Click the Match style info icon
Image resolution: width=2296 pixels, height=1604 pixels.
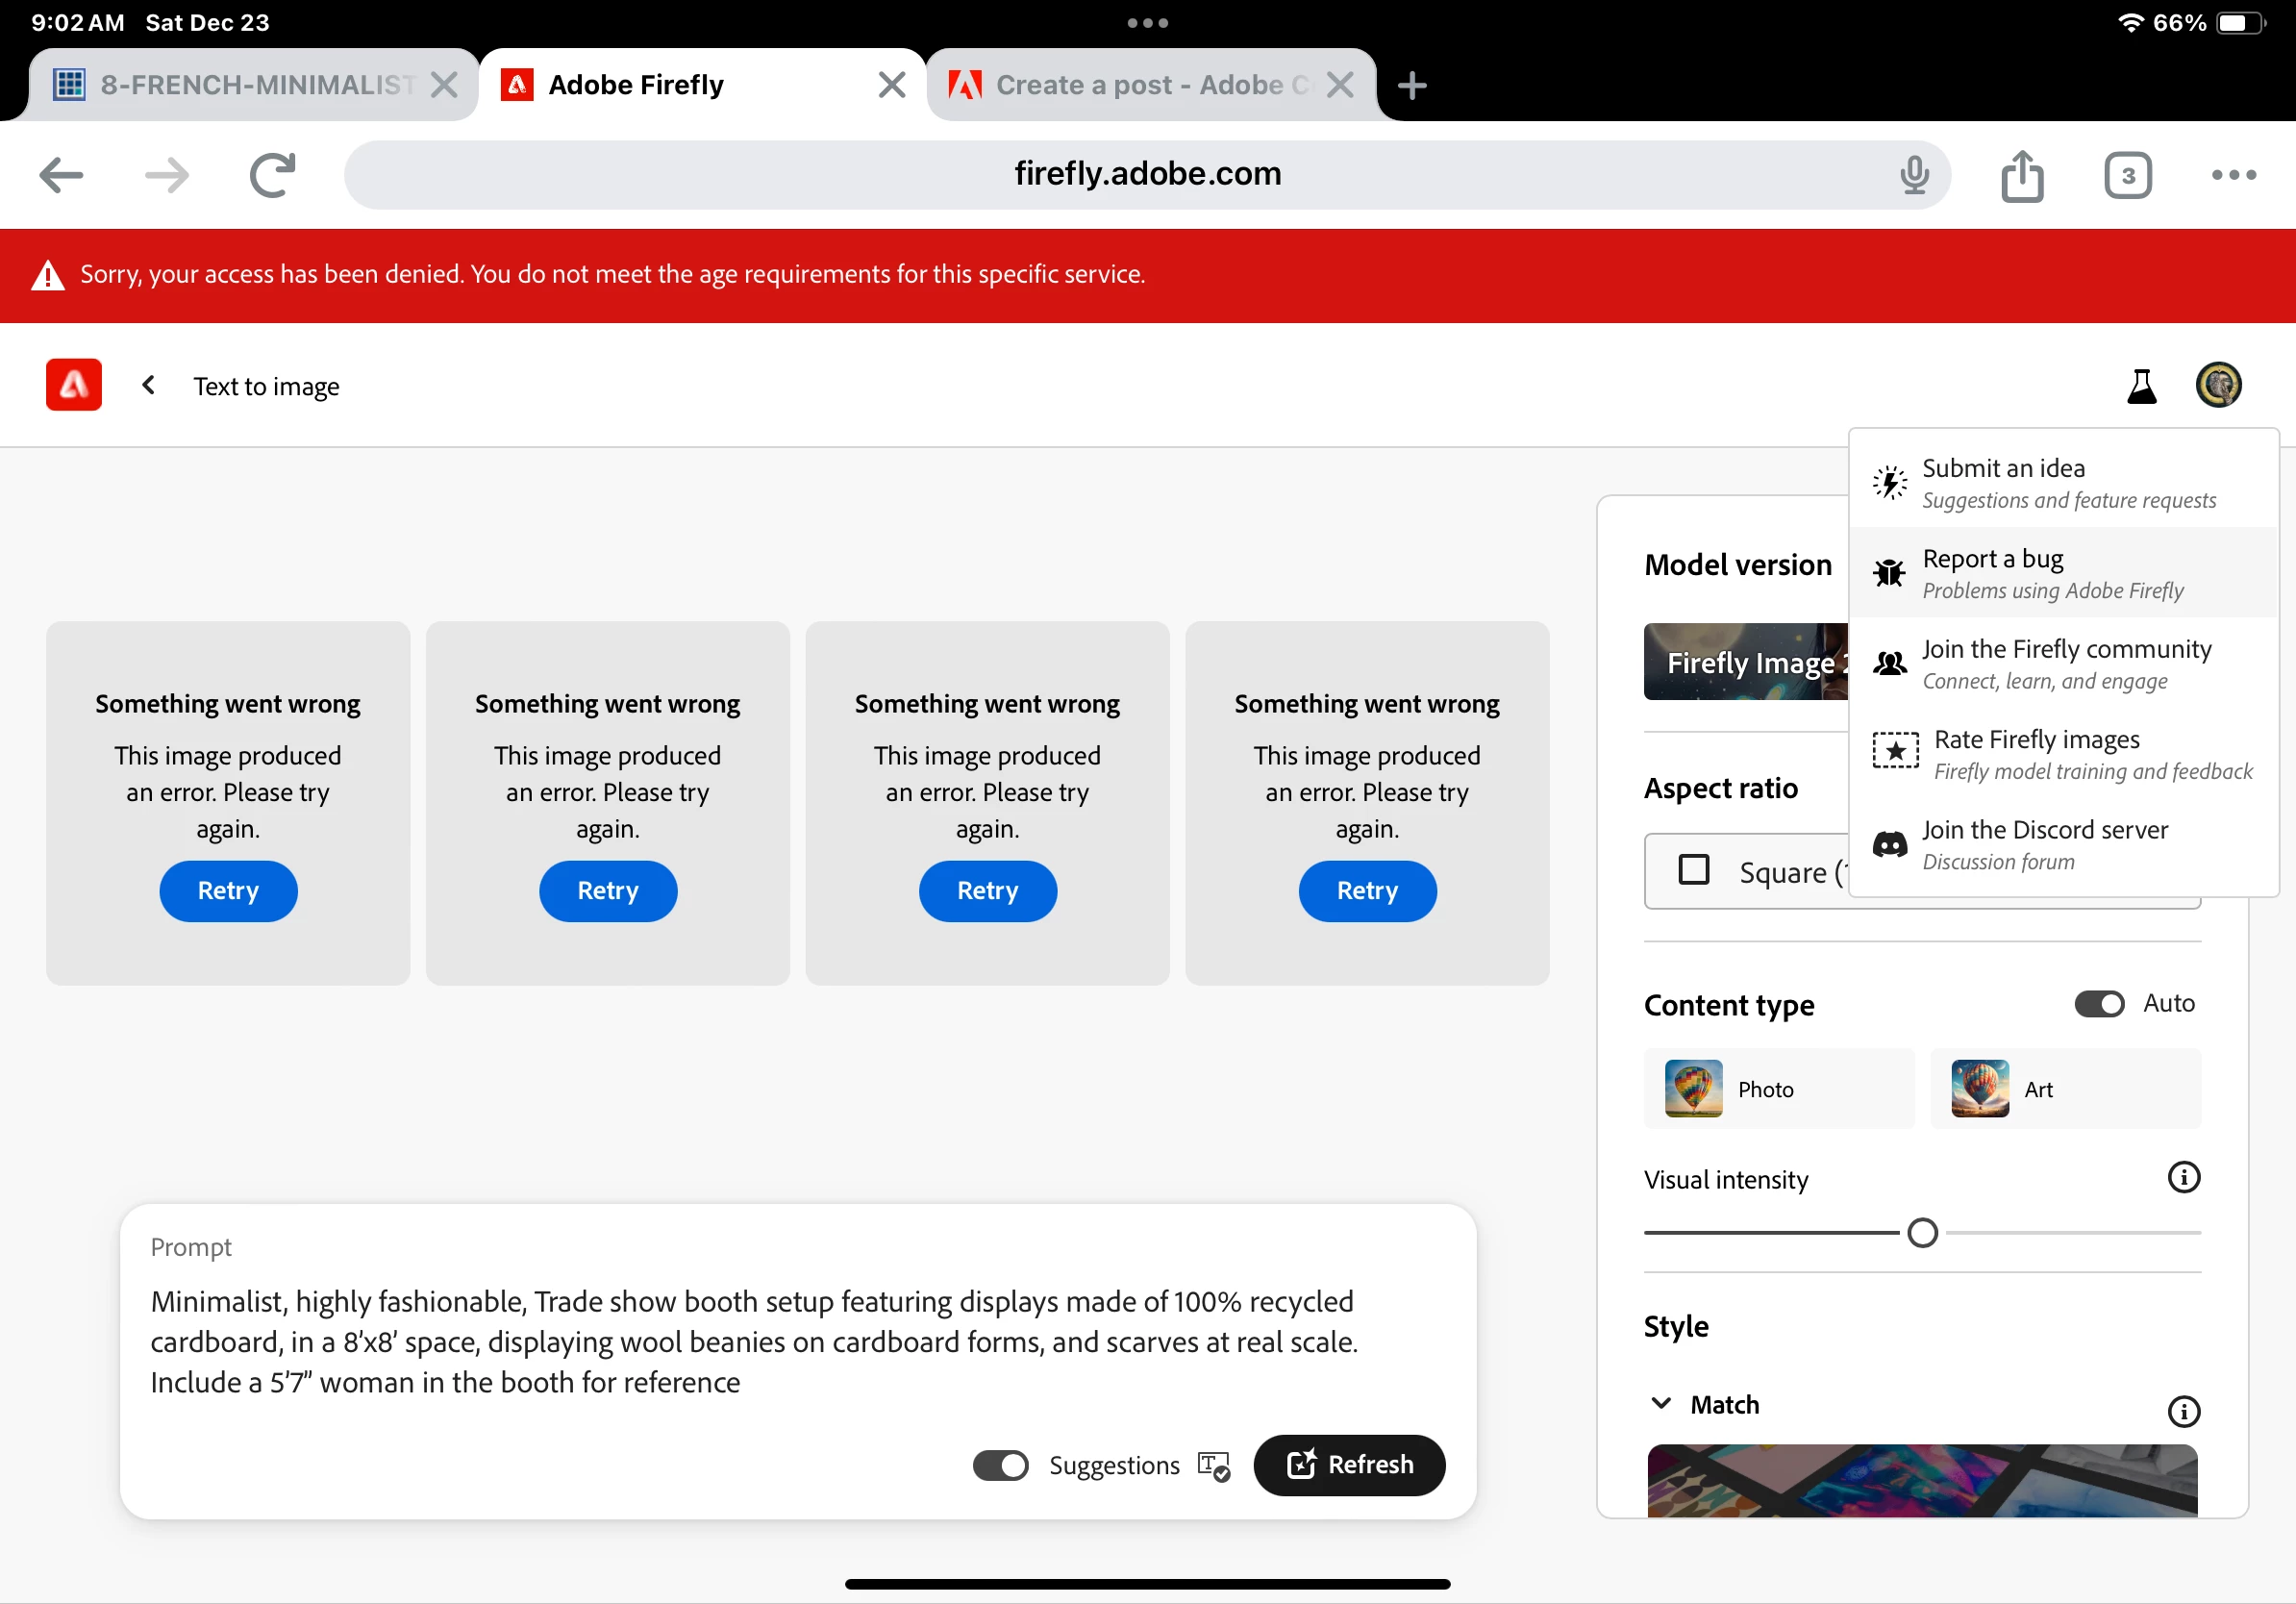click(x=2183, y=1411)
